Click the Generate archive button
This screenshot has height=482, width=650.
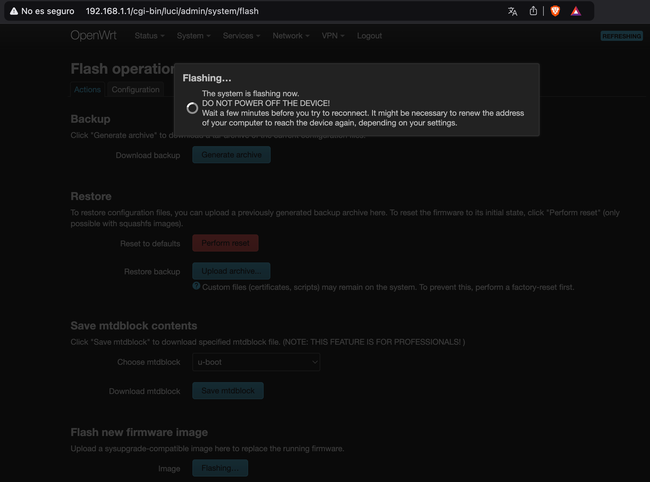point(231,155)
